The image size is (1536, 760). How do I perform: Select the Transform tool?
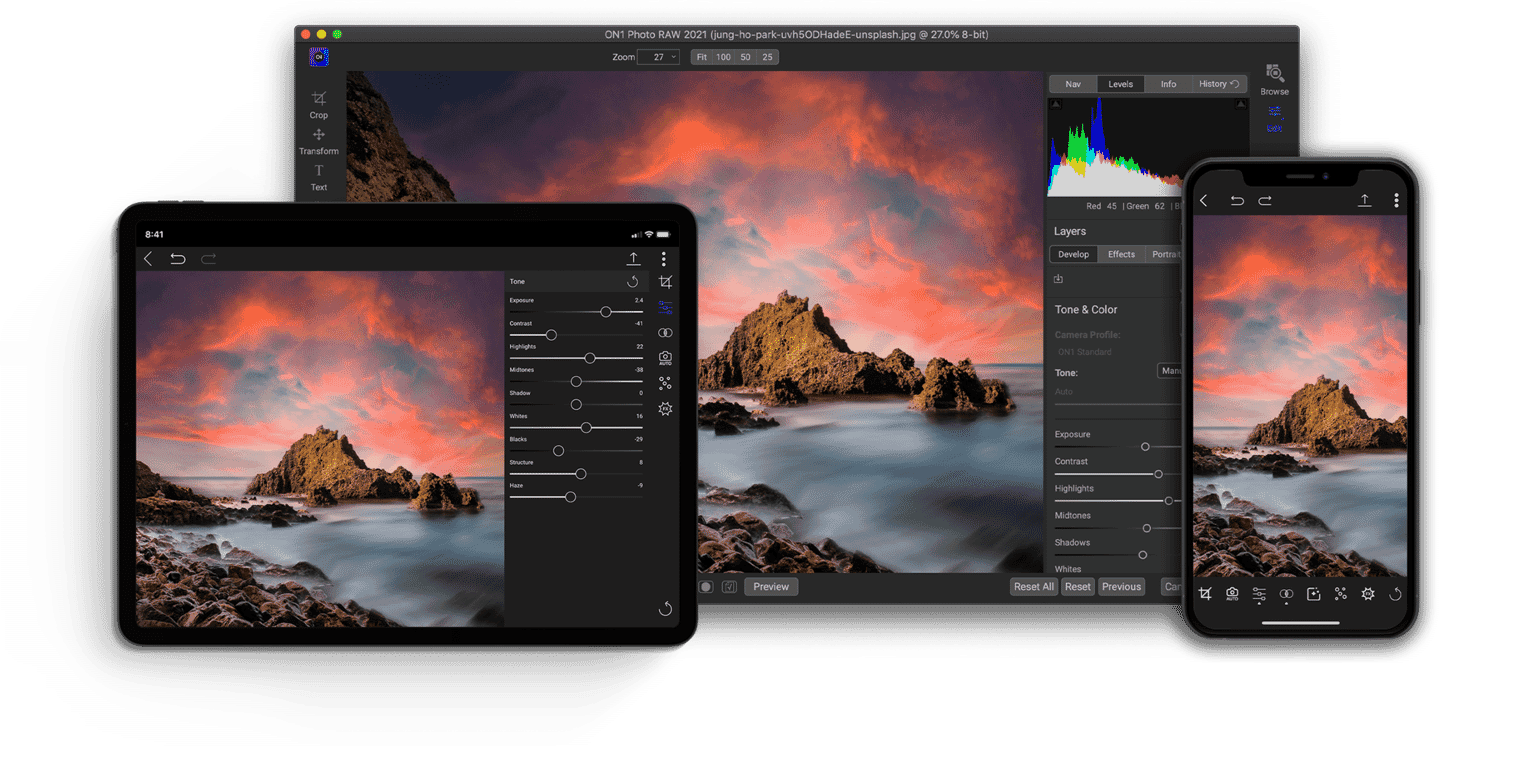click(319, 140)
